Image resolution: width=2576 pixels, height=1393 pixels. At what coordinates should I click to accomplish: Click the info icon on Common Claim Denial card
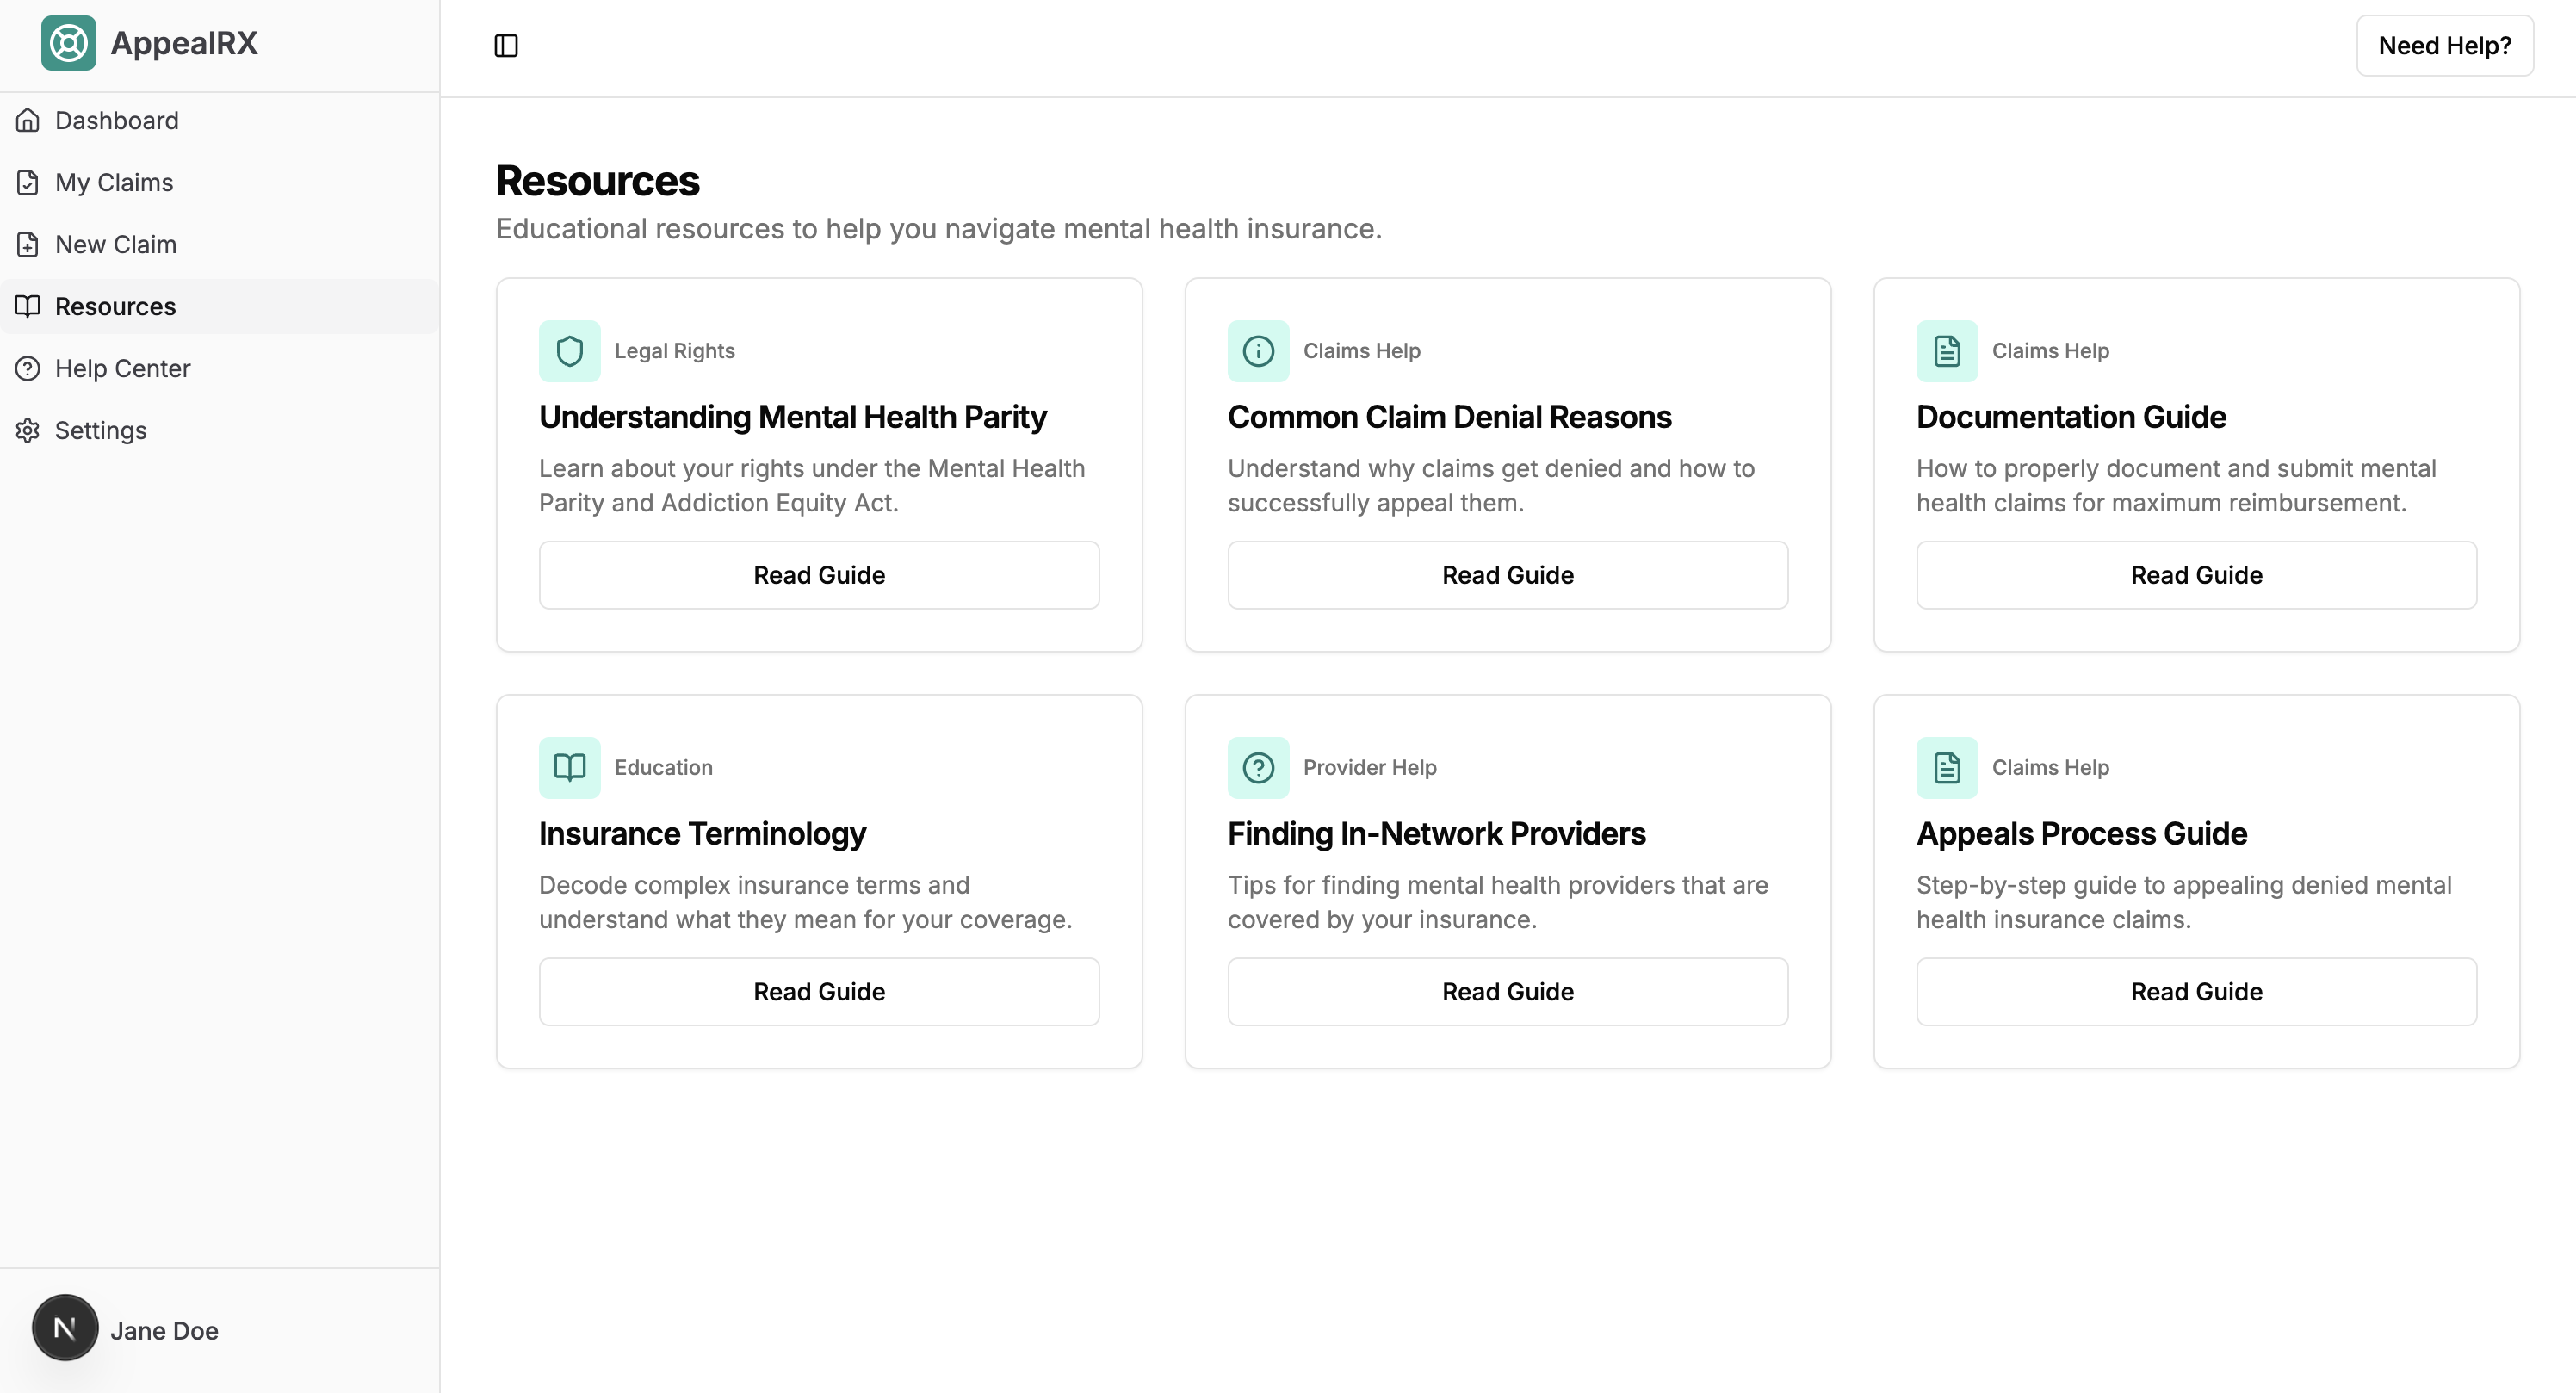[1258, 351]
